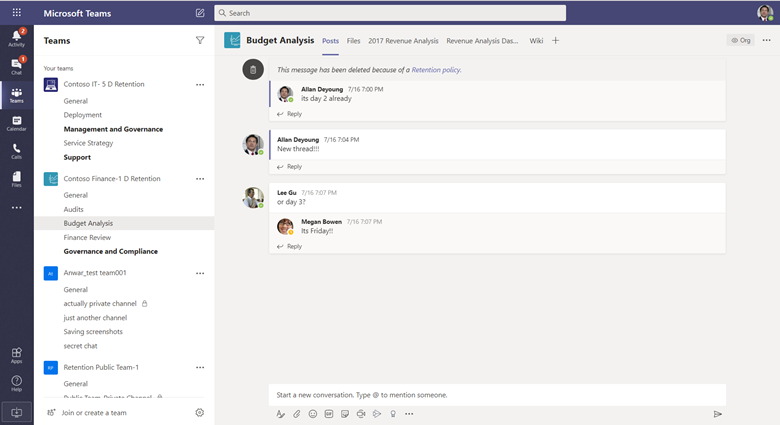Switch to the Posts tab
The width and height of the screenshot is (780, 425).
[x=330, y=41]
